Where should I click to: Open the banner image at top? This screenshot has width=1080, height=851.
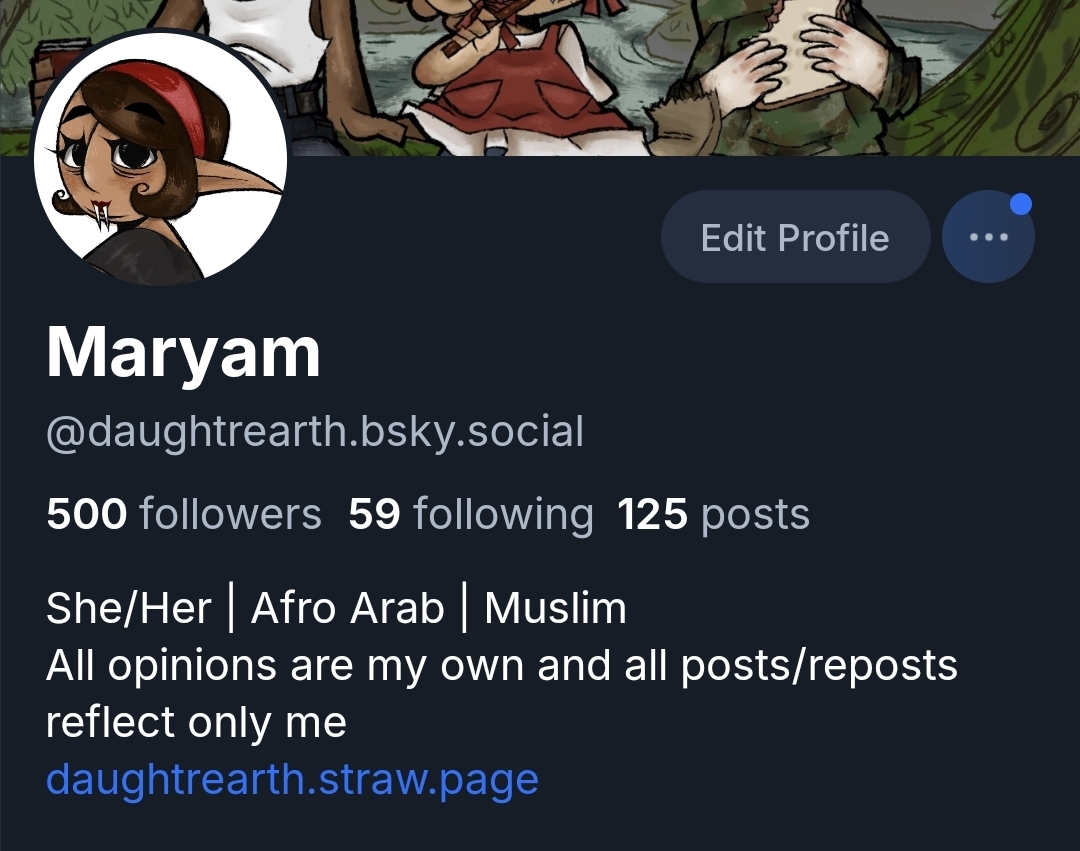pos(540,78)
